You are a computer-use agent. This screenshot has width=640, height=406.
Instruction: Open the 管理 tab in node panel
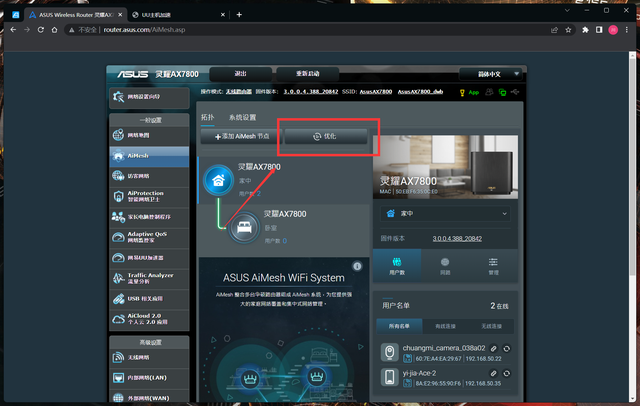(493, 266)
